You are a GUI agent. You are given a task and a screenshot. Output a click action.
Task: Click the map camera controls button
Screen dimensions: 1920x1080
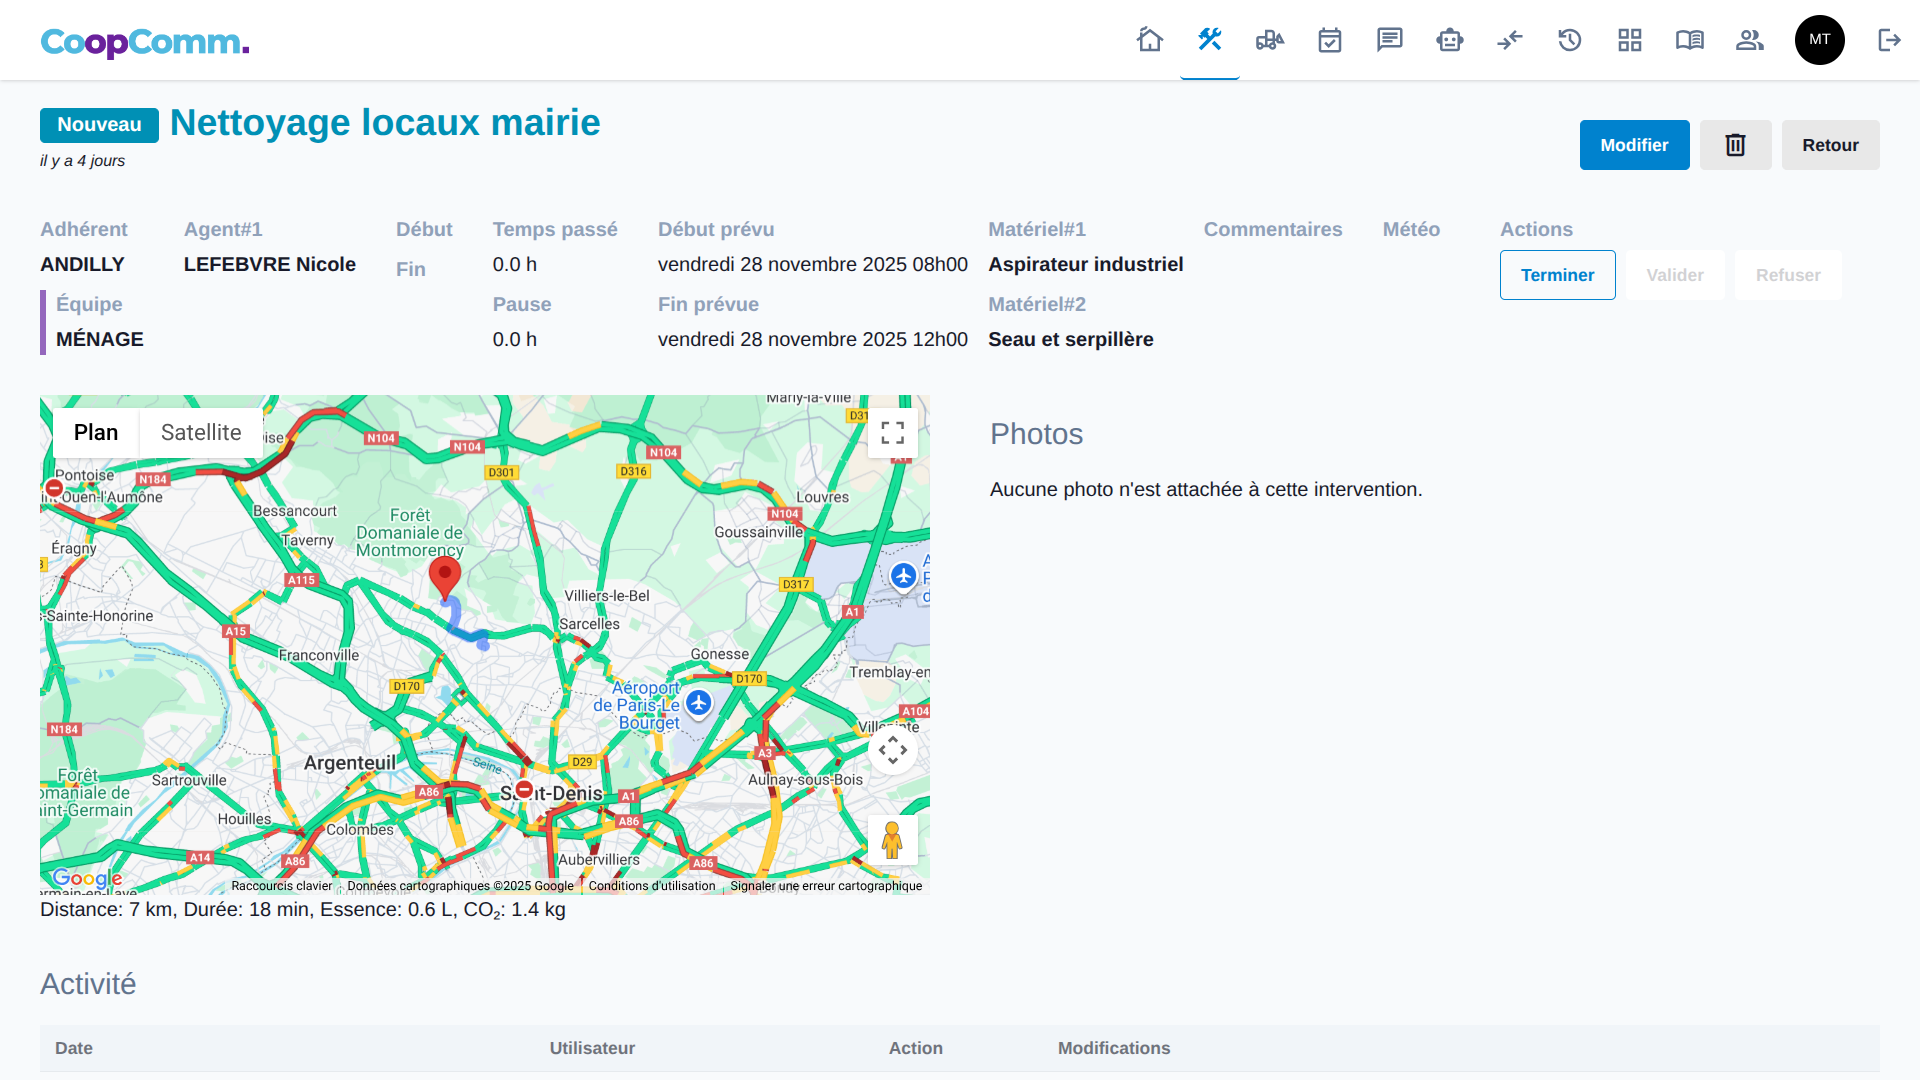click(893, 750)
